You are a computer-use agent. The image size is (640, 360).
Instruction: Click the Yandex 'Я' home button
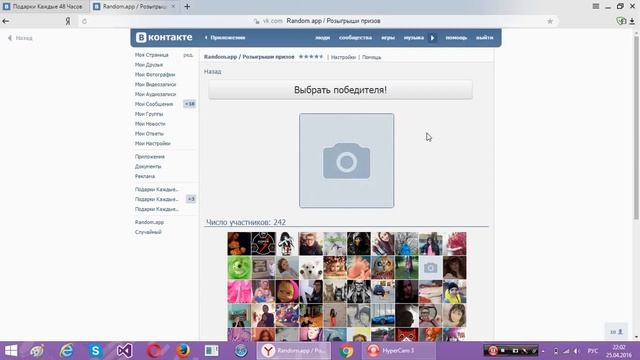[x=68, y=21]
